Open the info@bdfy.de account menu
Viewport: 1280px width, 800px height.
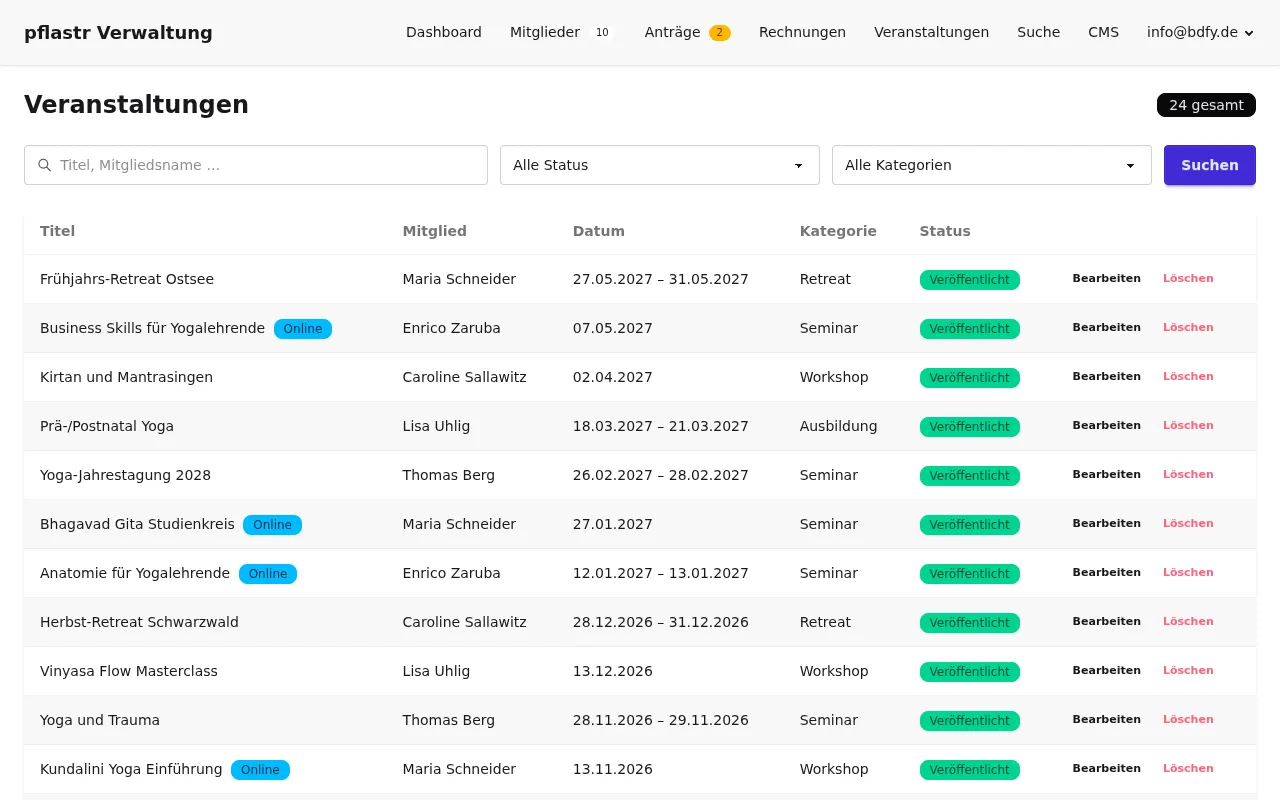[1199, 32]
